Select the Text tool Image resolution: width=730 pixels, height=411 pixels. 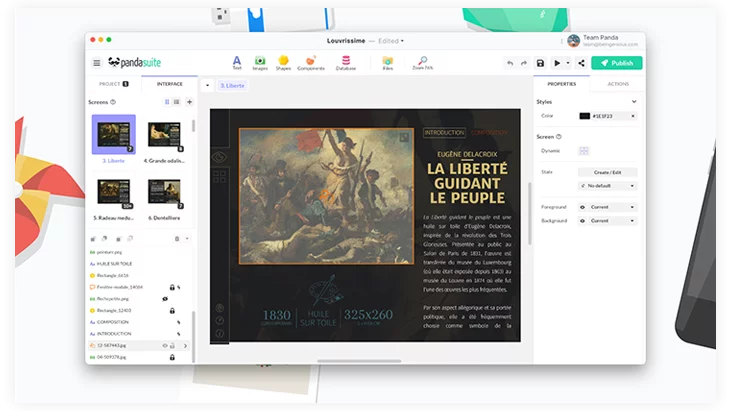coord(237,63)
